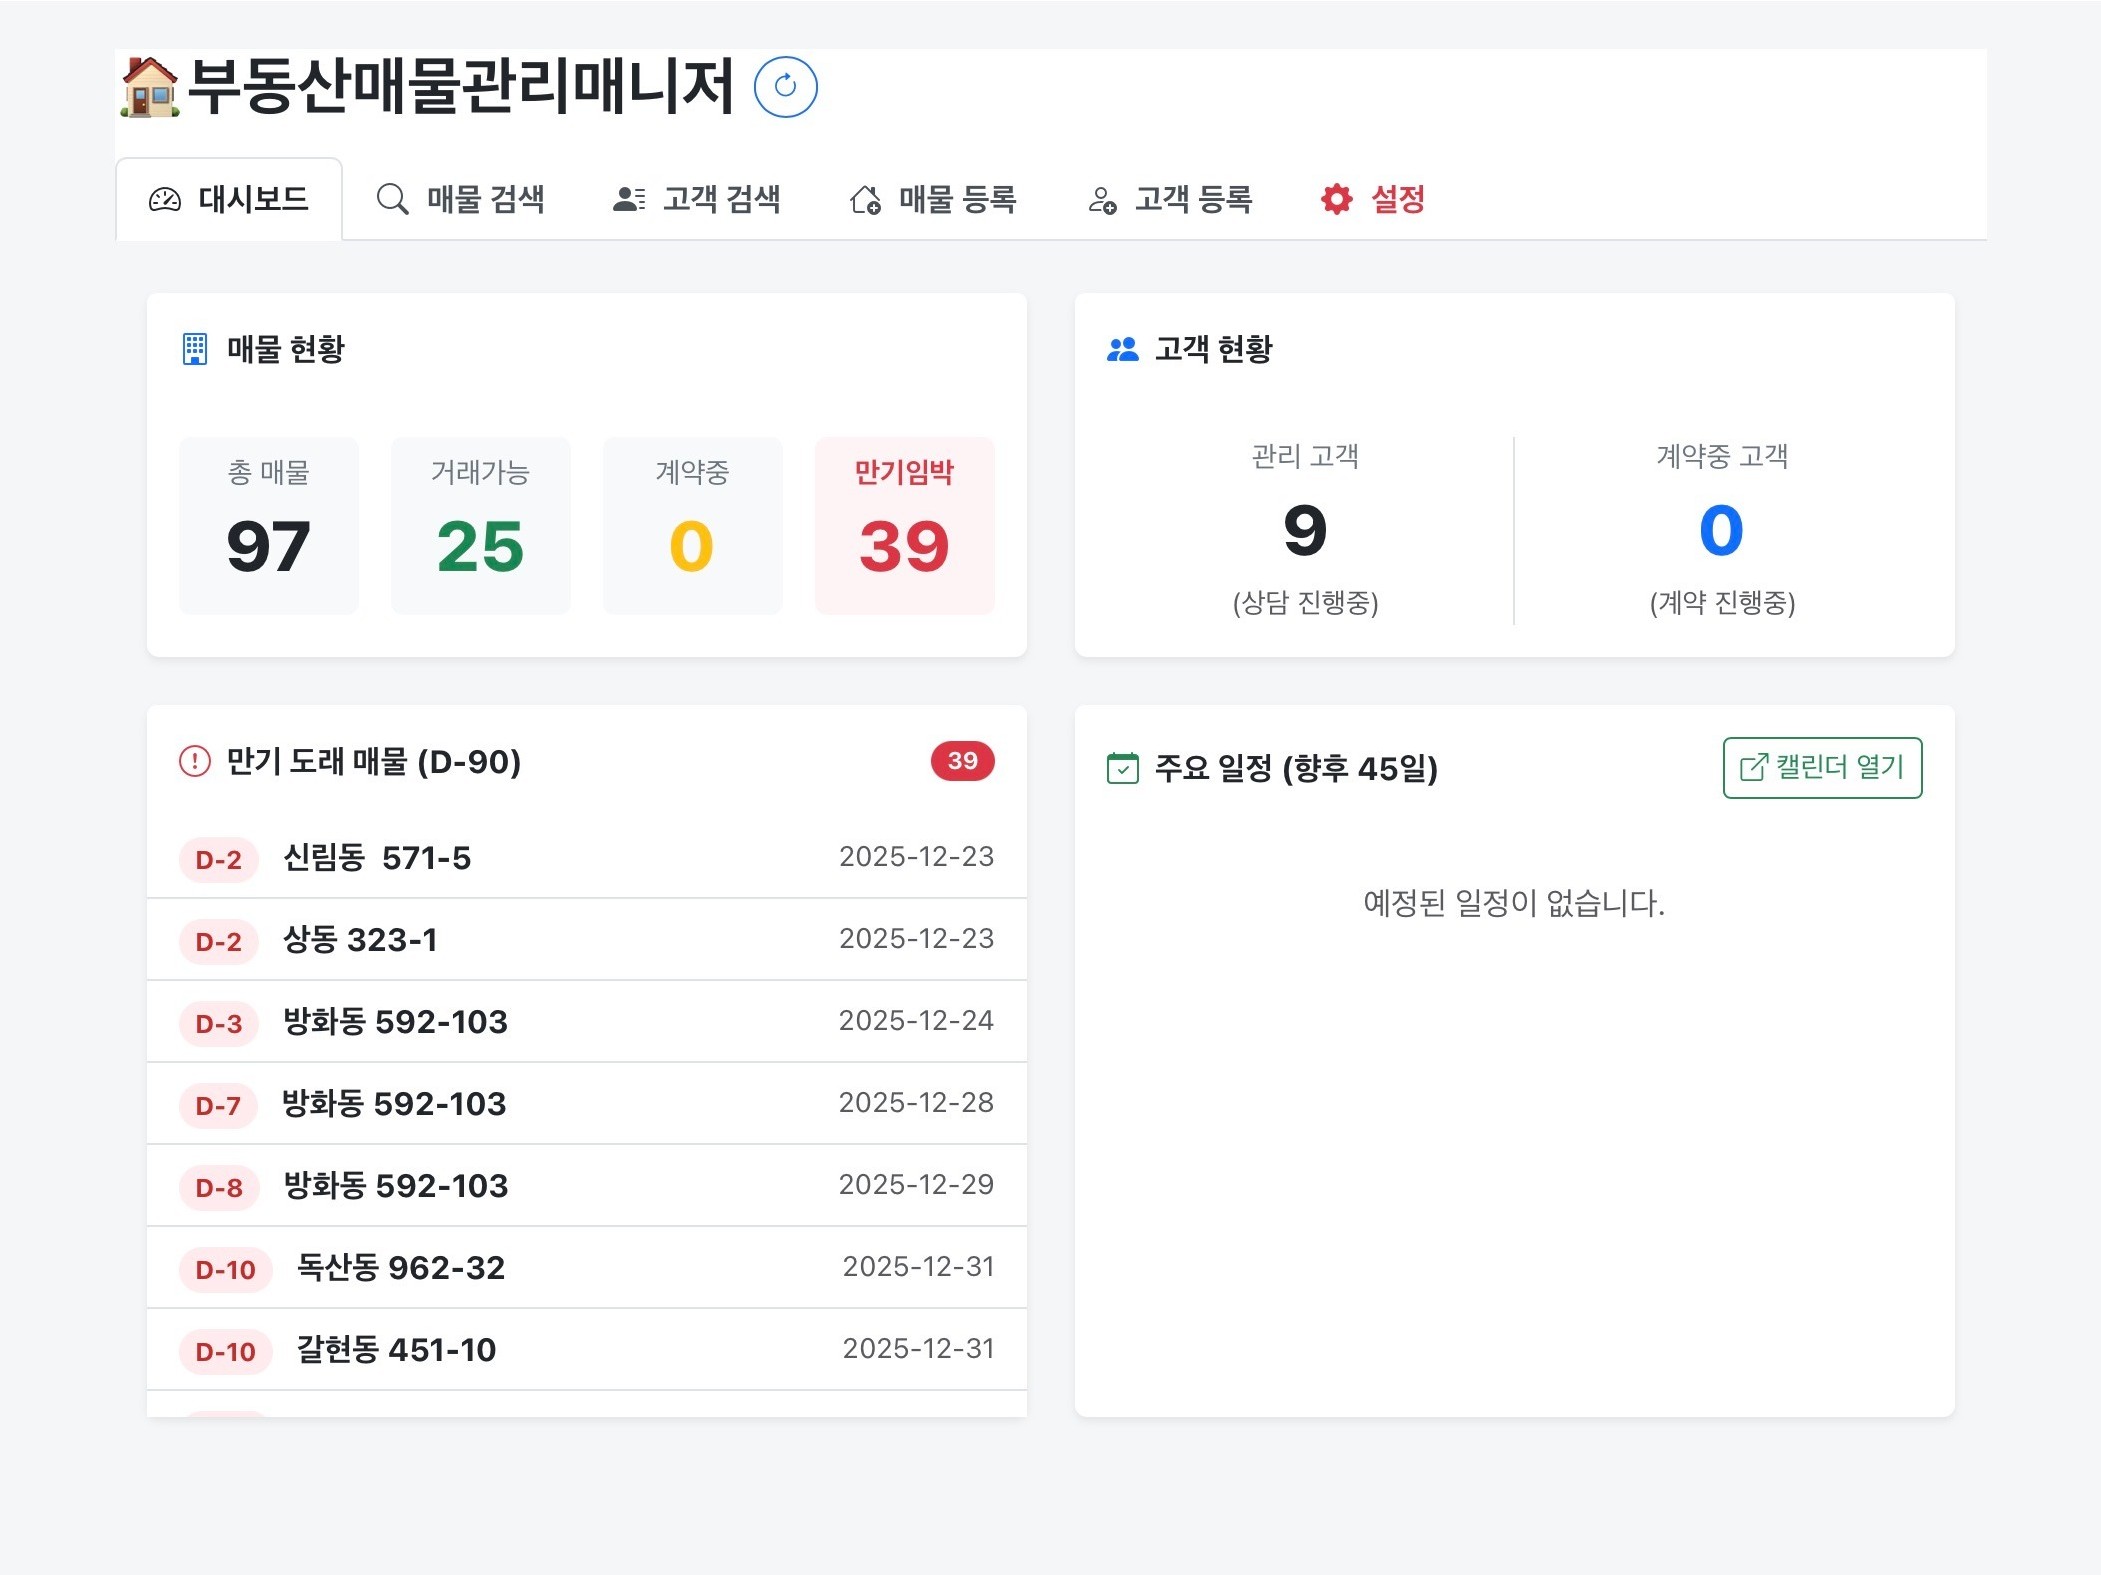Click the calendar icon next to 주요 일정
This screenshot has height=1575, width=2101.
1122,769
